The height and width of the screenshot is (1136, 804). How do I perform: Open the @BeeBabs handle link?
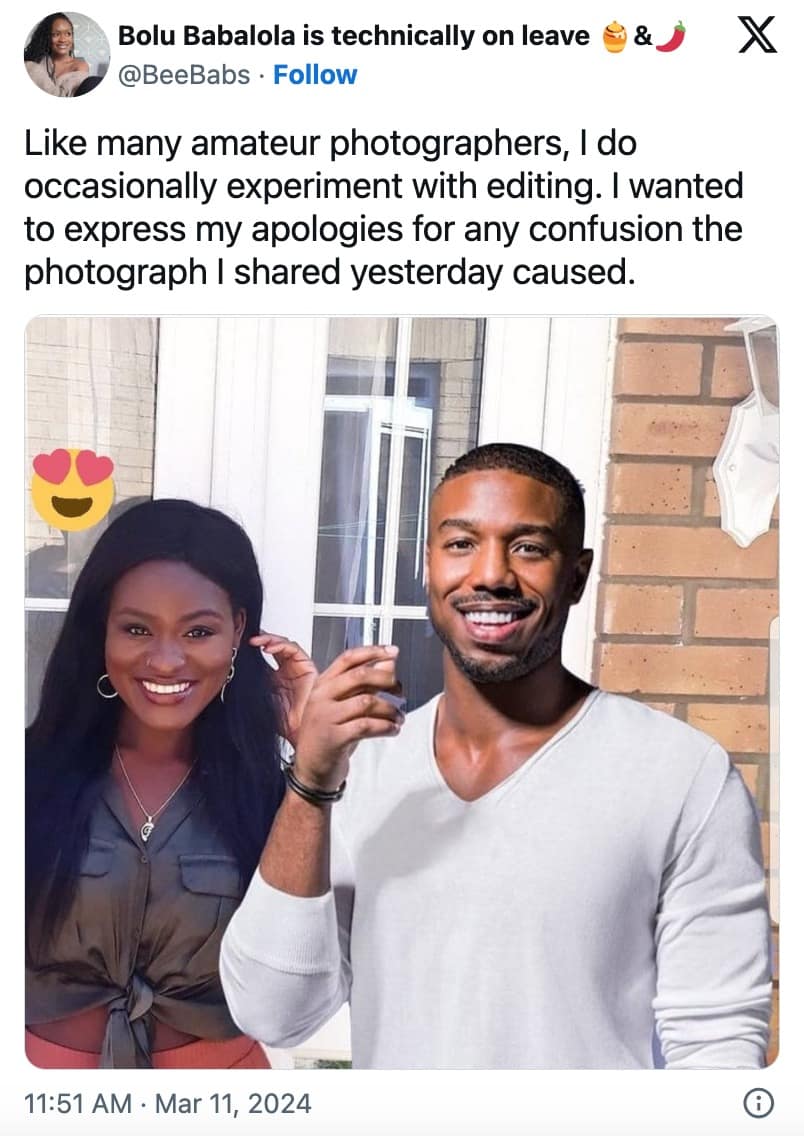point(184,75)
